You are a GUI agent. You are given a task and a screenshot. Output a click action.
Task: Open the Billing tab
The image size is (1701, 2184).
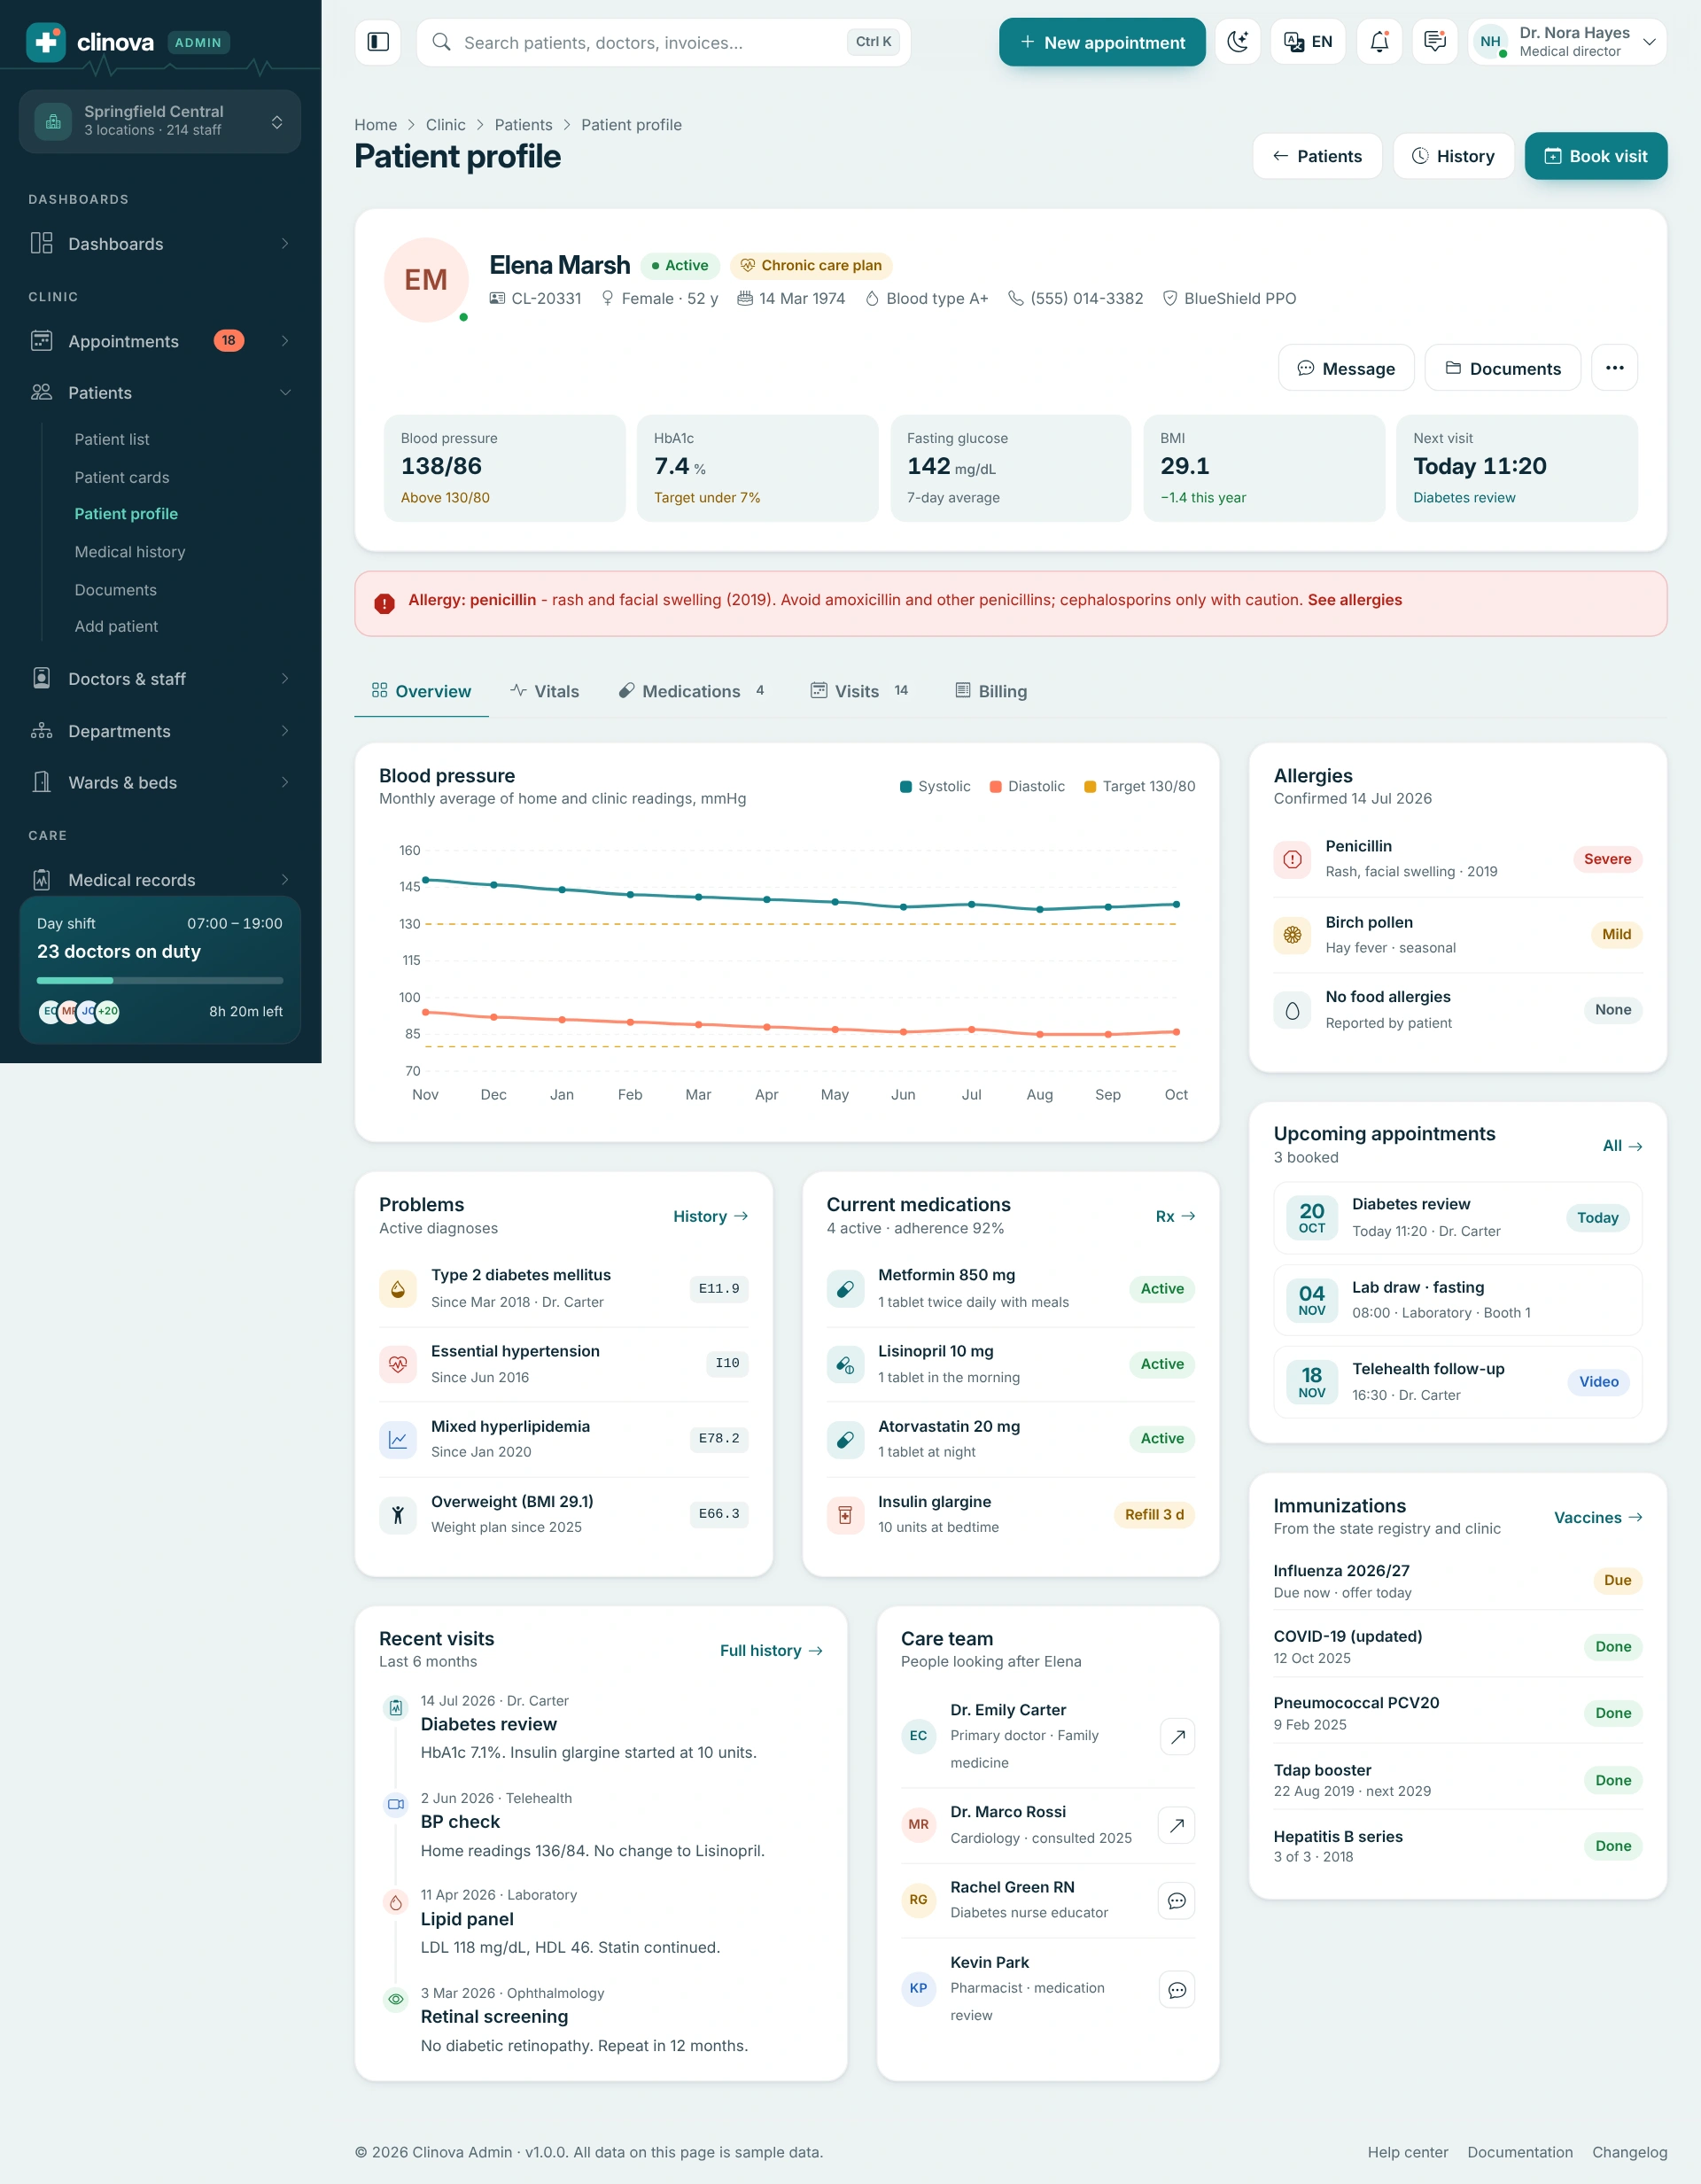(x=991, y=691)
